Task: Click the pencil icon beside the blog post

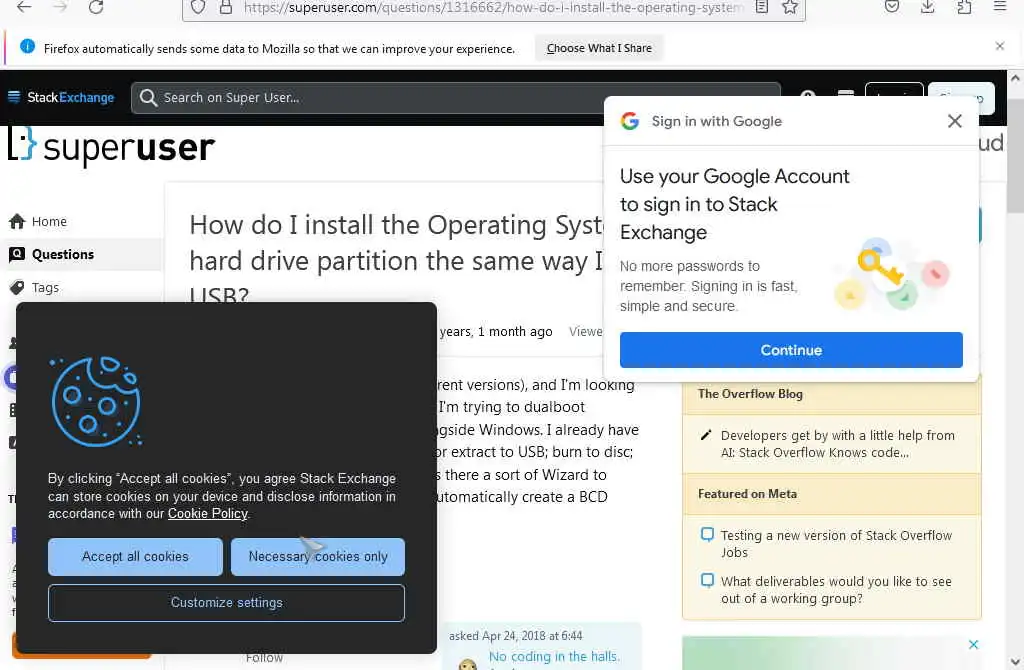Action: [705, 435]
